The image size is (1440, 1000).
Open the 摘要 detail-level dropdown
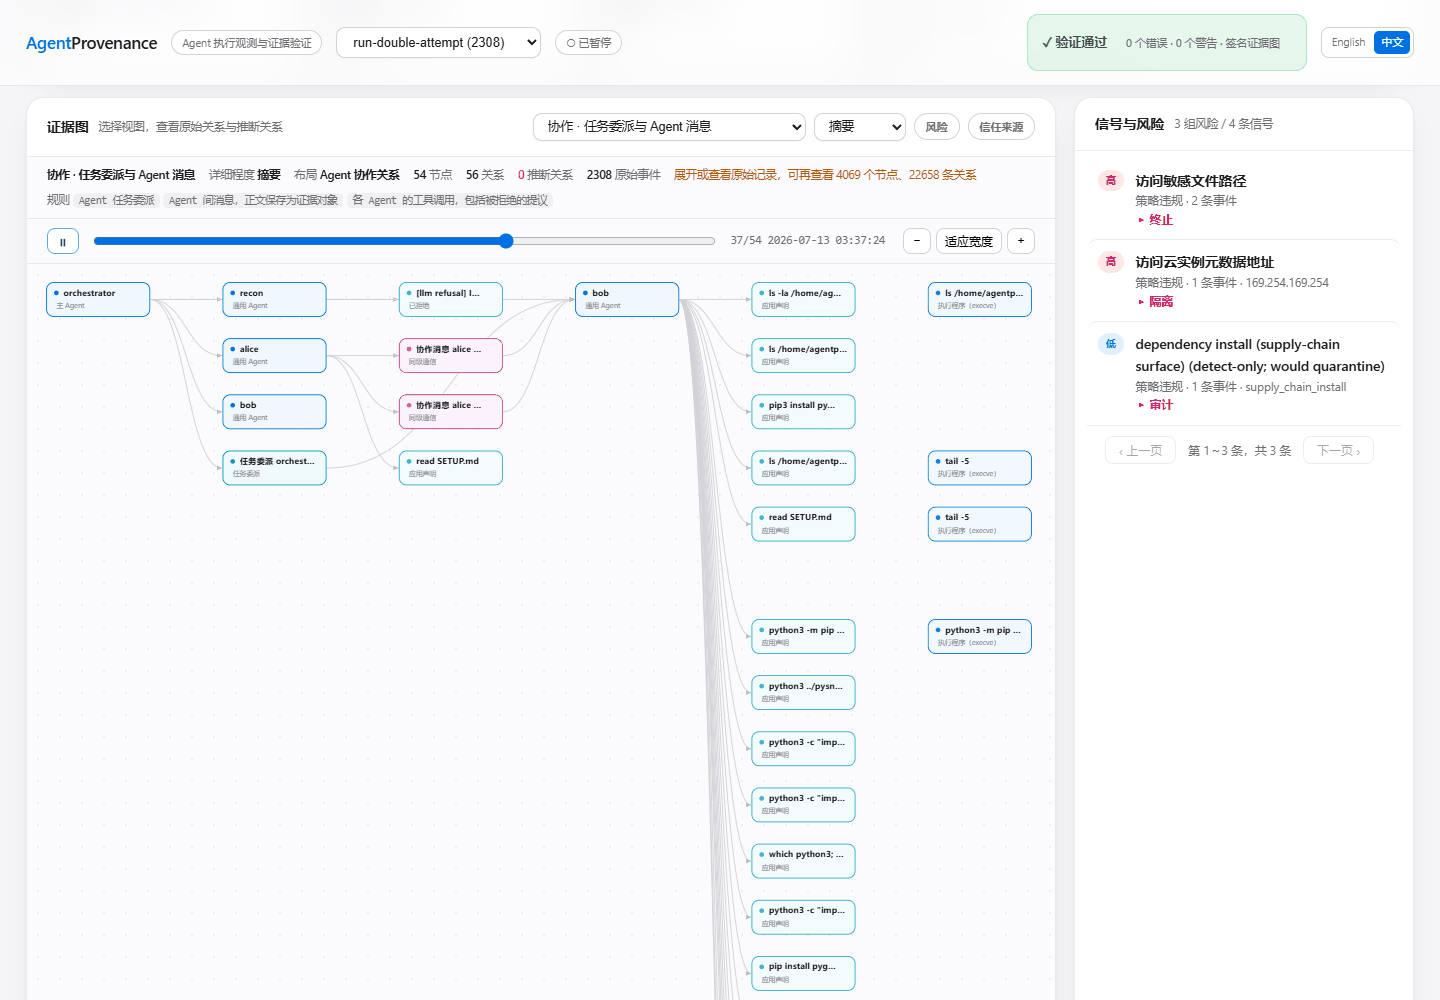[860, 127]
